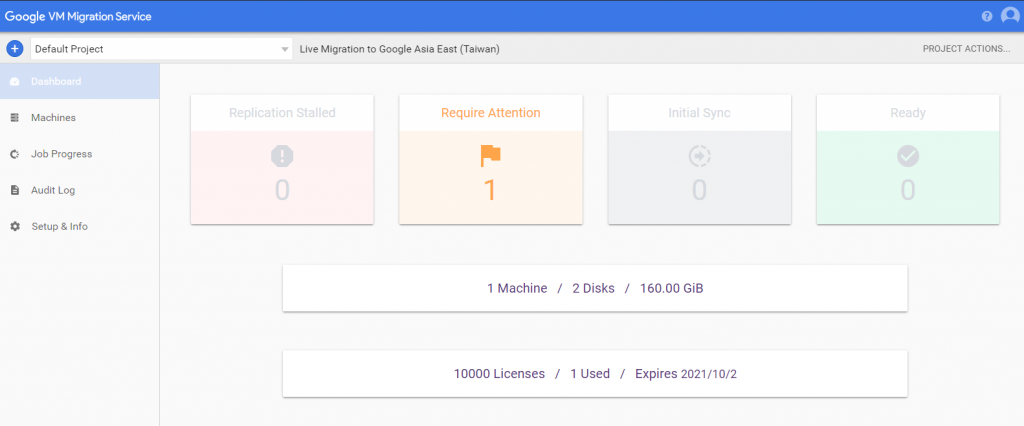1024x426 pixels.
Task: Click the '2 Disks' summary text
Action: tap(594, 288)
